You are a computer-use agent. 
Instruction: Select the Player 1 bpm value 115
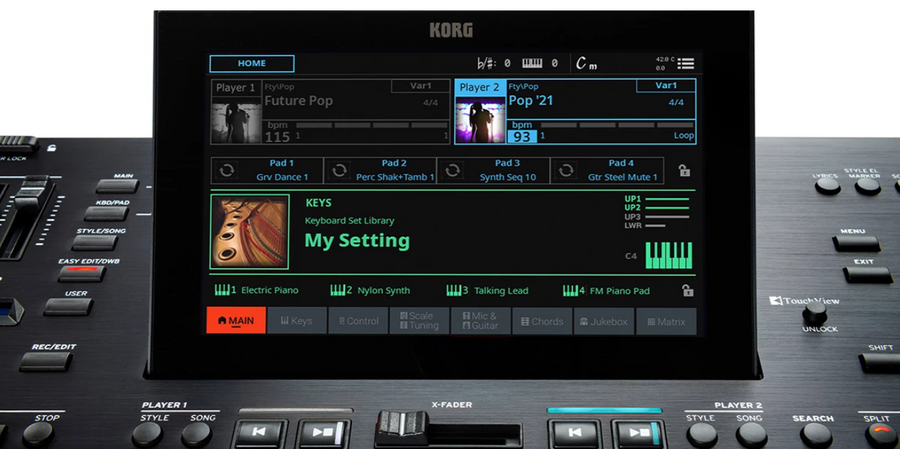pos(277,137)
